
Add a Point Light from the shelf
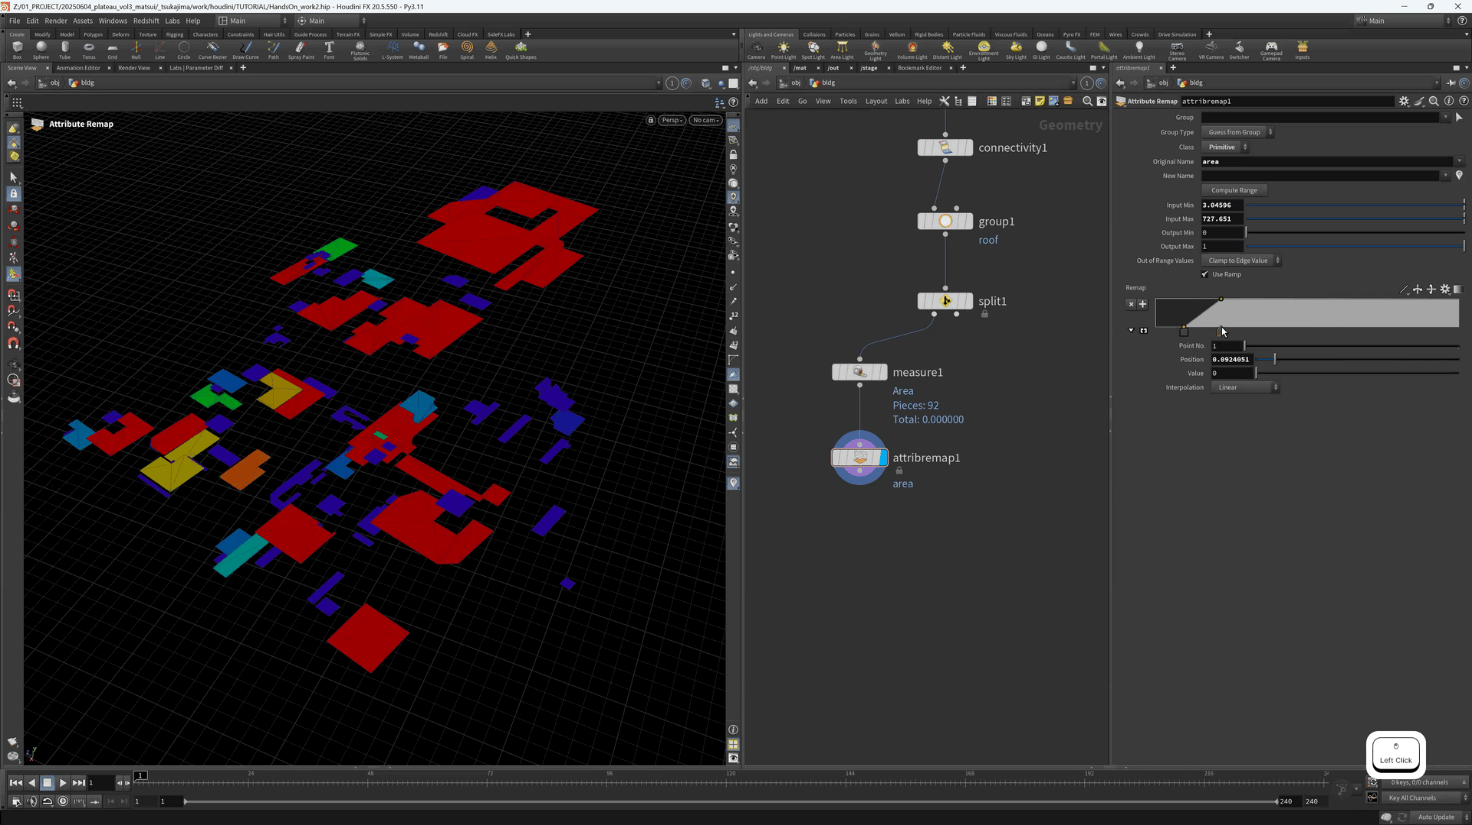[x=783, y=49]
